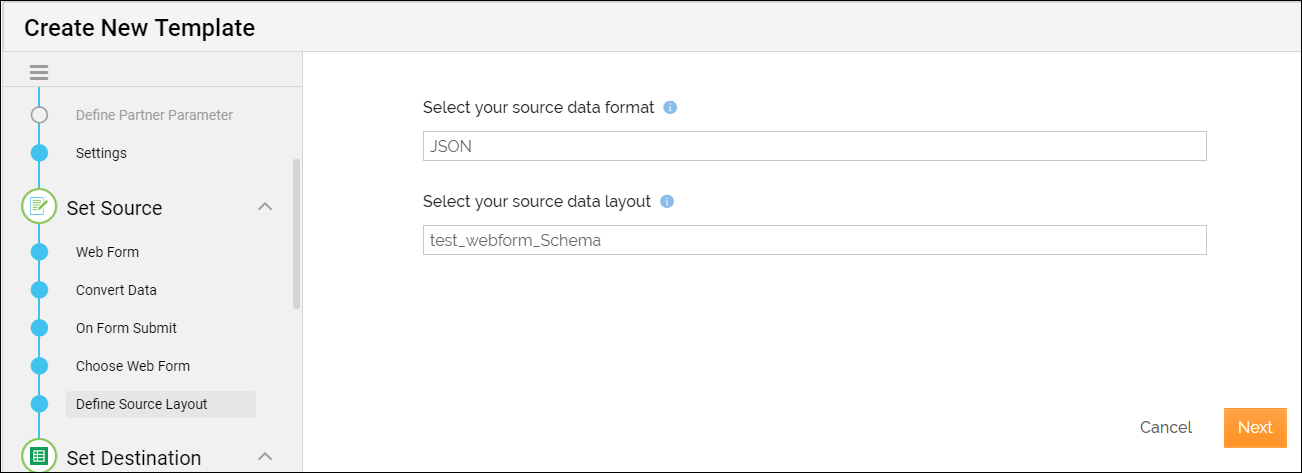The width and height of the screenshot is (1302, 473).
Task: Click the Set Destination spreadsheet icon
Action: click(39, 457)
